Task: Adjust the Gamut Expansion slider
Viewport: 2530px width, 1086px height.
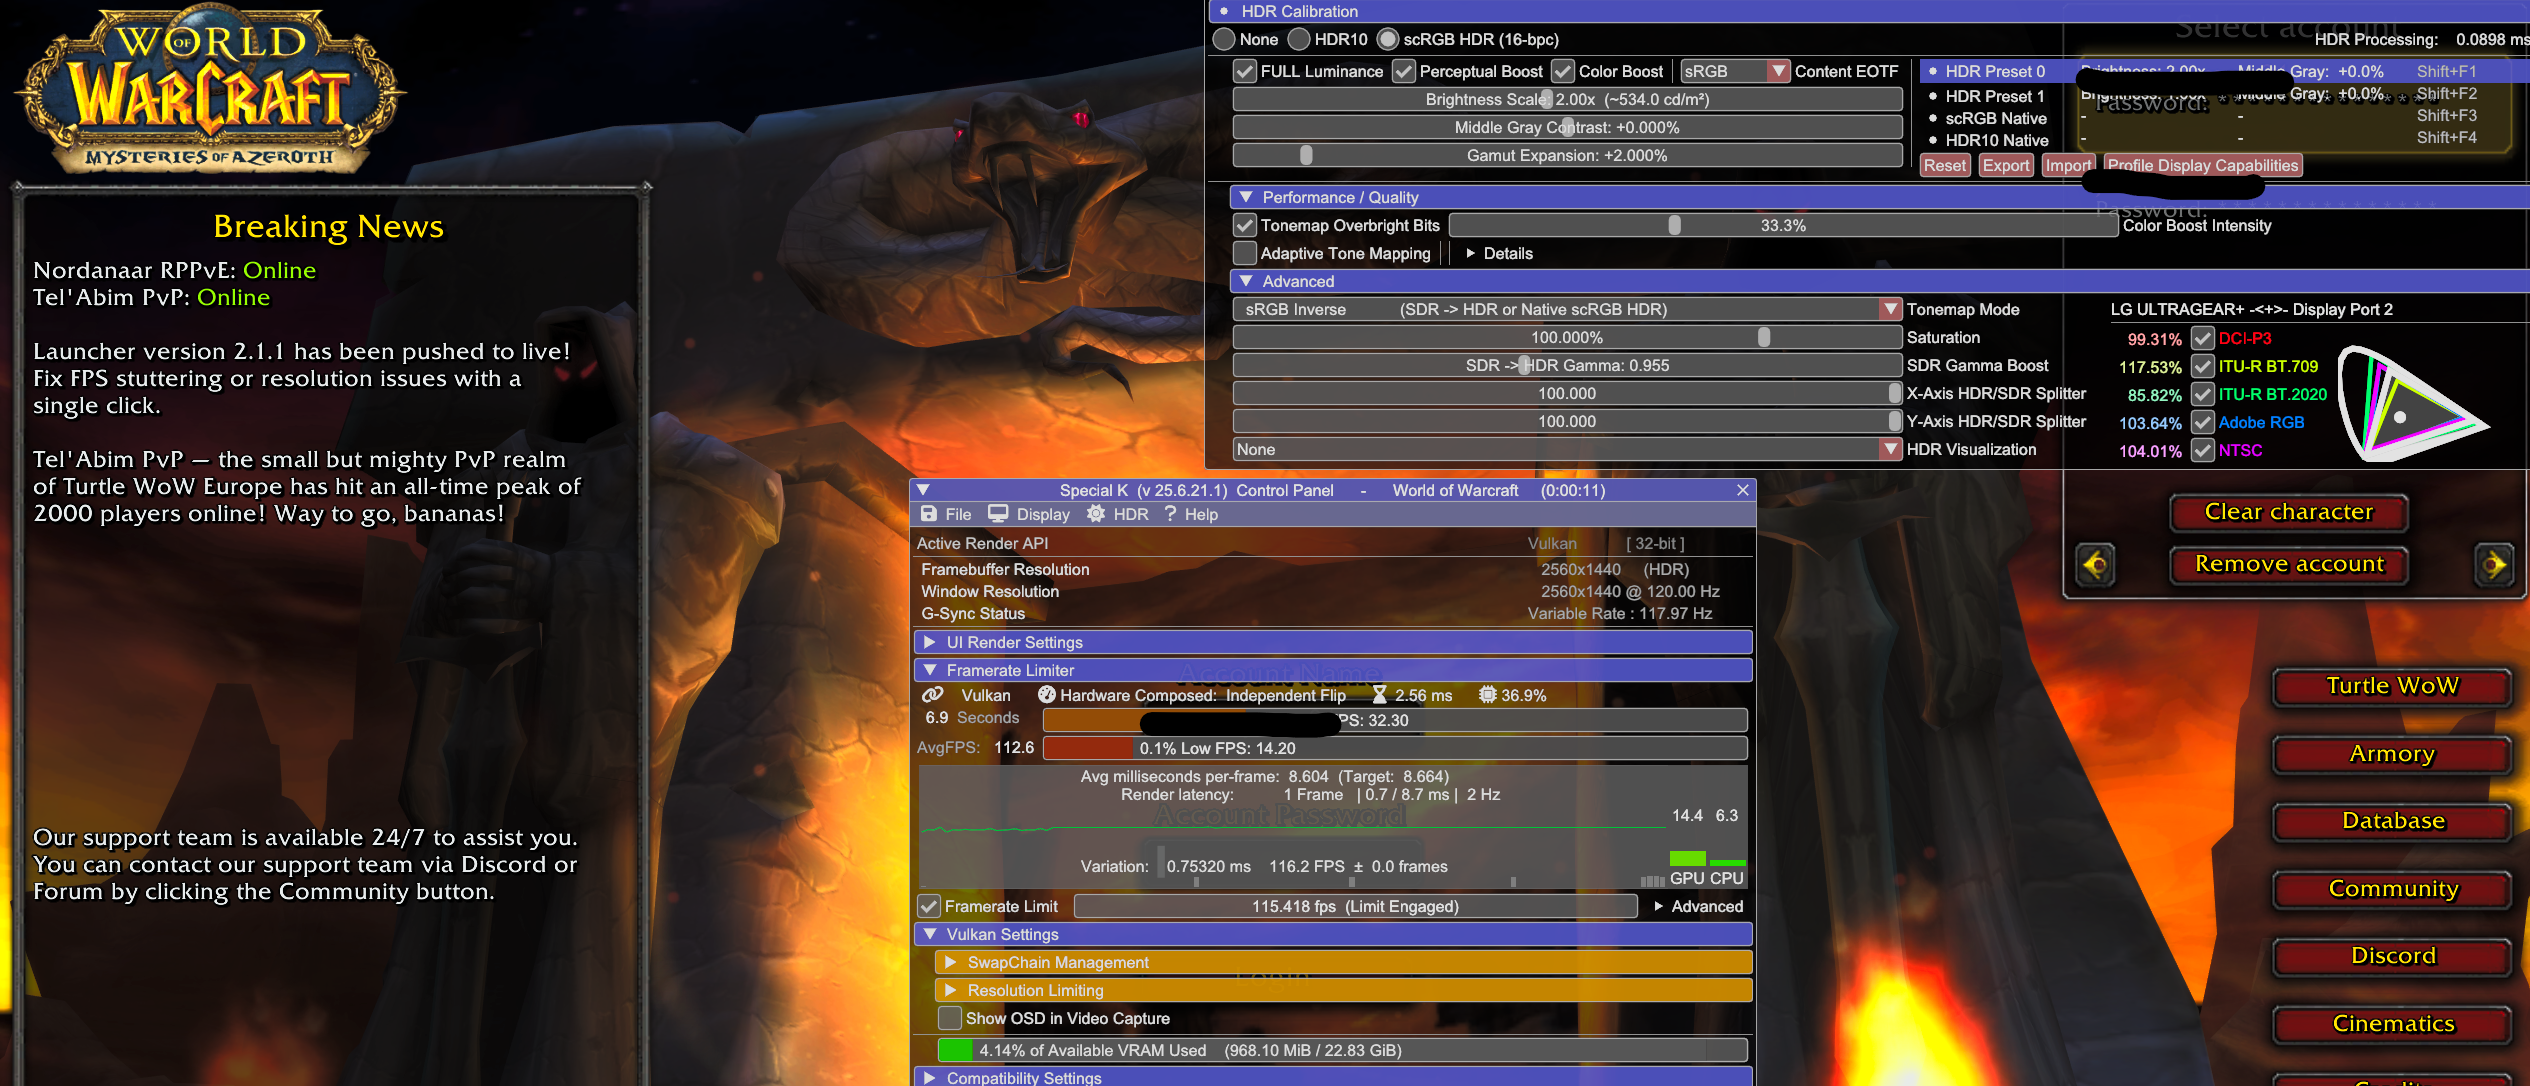Action: tap(1567, 155)
